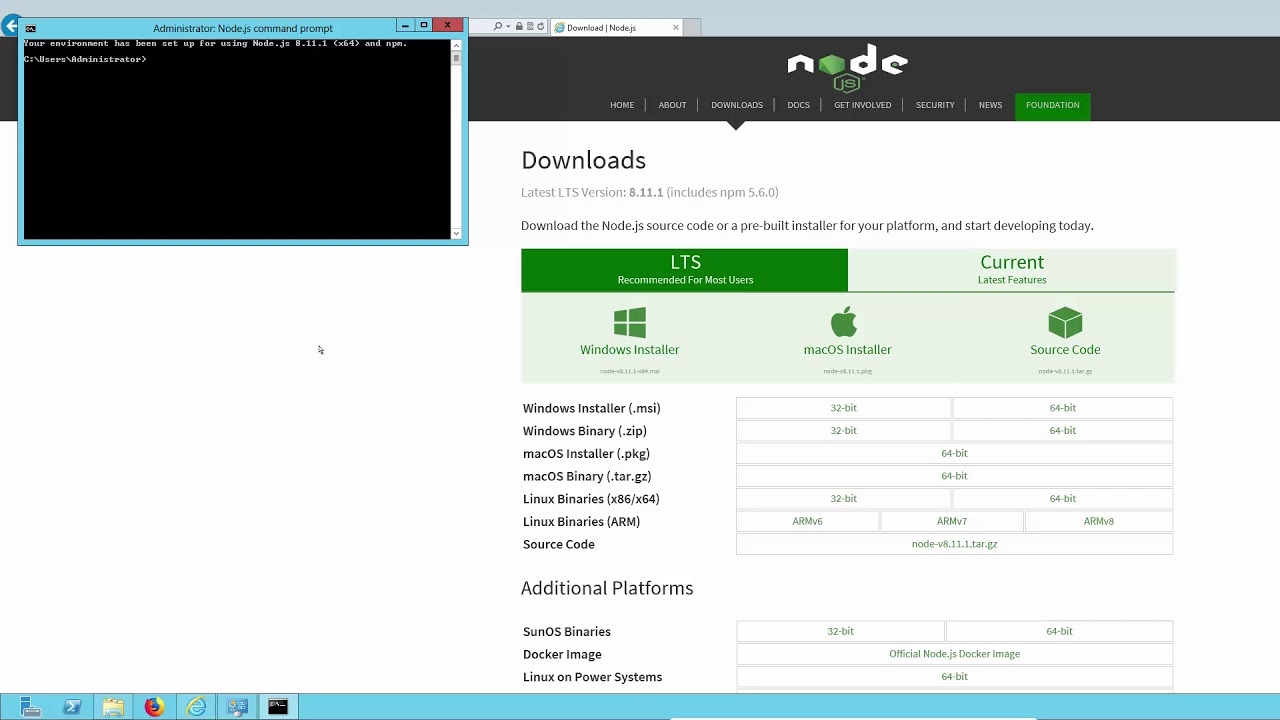Open the ABOUT page in the navigation
The height and width of the screenshot is (720, 1280).
pos(672,105)
